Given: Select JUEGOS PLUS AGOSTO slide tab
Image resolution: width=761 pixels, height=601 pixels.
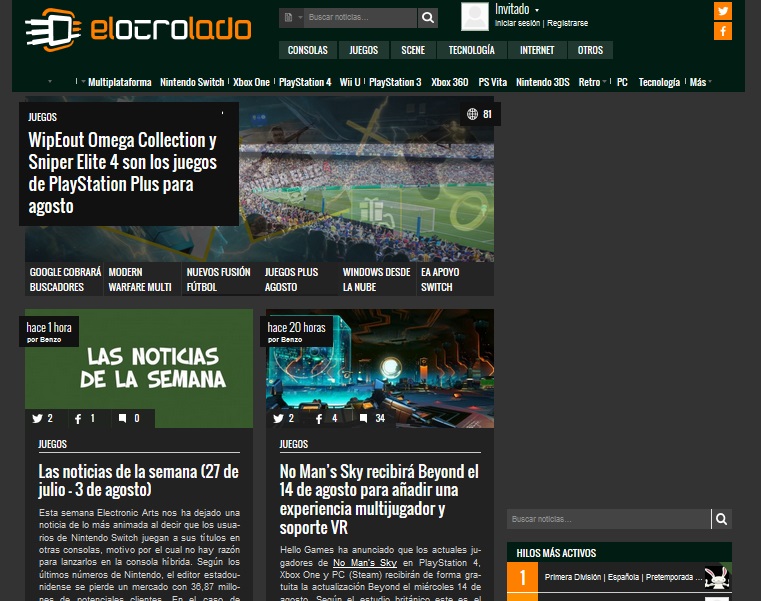Looking at the screenshot, I should pyautogui.click(x=298, y=279).
